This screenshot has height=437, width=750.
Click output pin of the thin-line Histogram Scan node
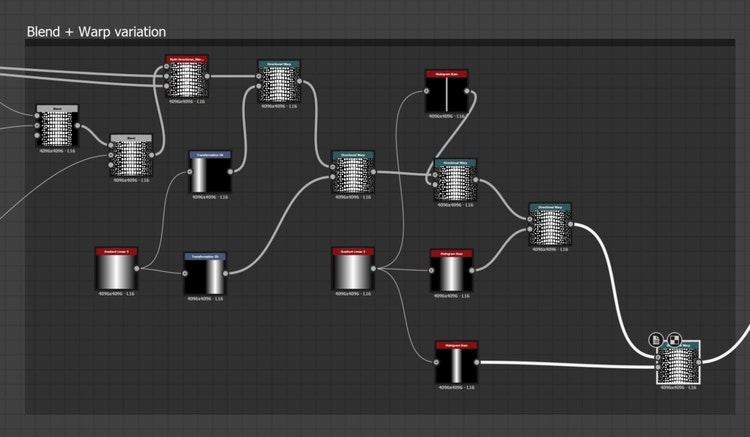pyautogui.click(x=467, y=91)
